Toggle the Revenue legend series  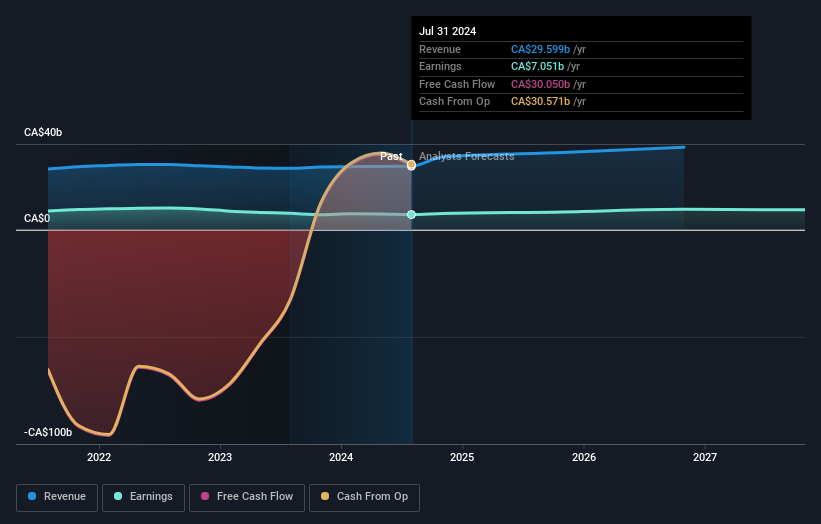coord(57,497)
